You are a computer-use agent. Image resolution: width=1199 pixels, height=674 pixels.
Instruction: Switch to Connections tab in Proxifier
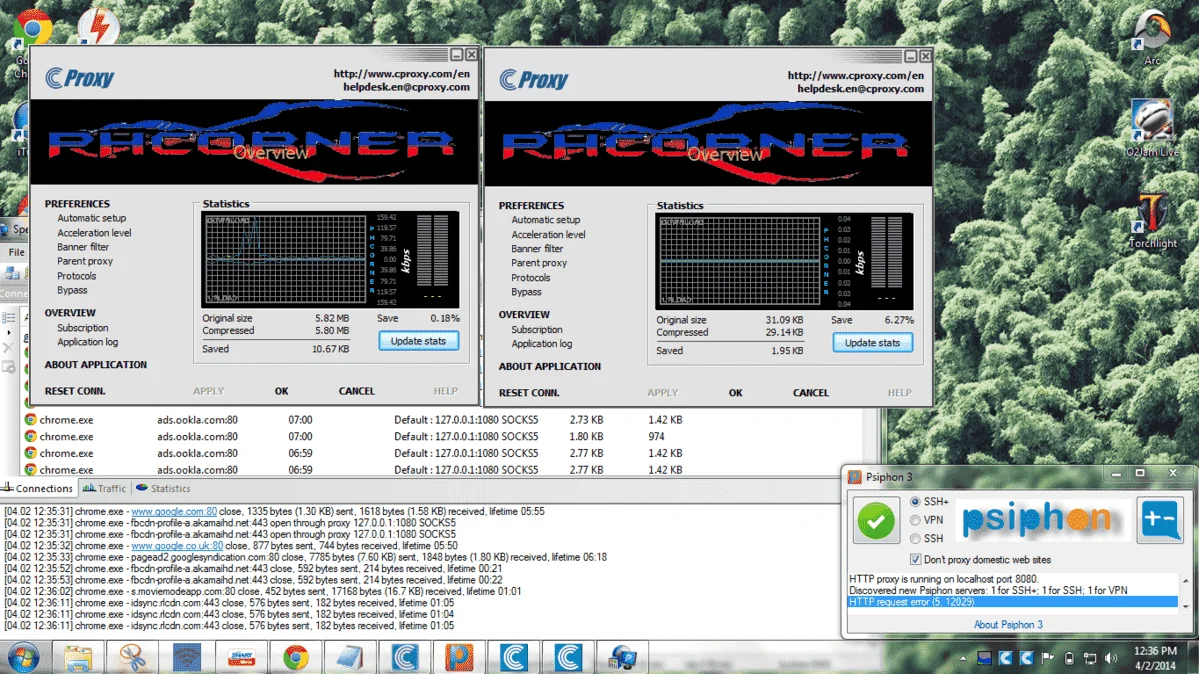[x=37, y=488]
